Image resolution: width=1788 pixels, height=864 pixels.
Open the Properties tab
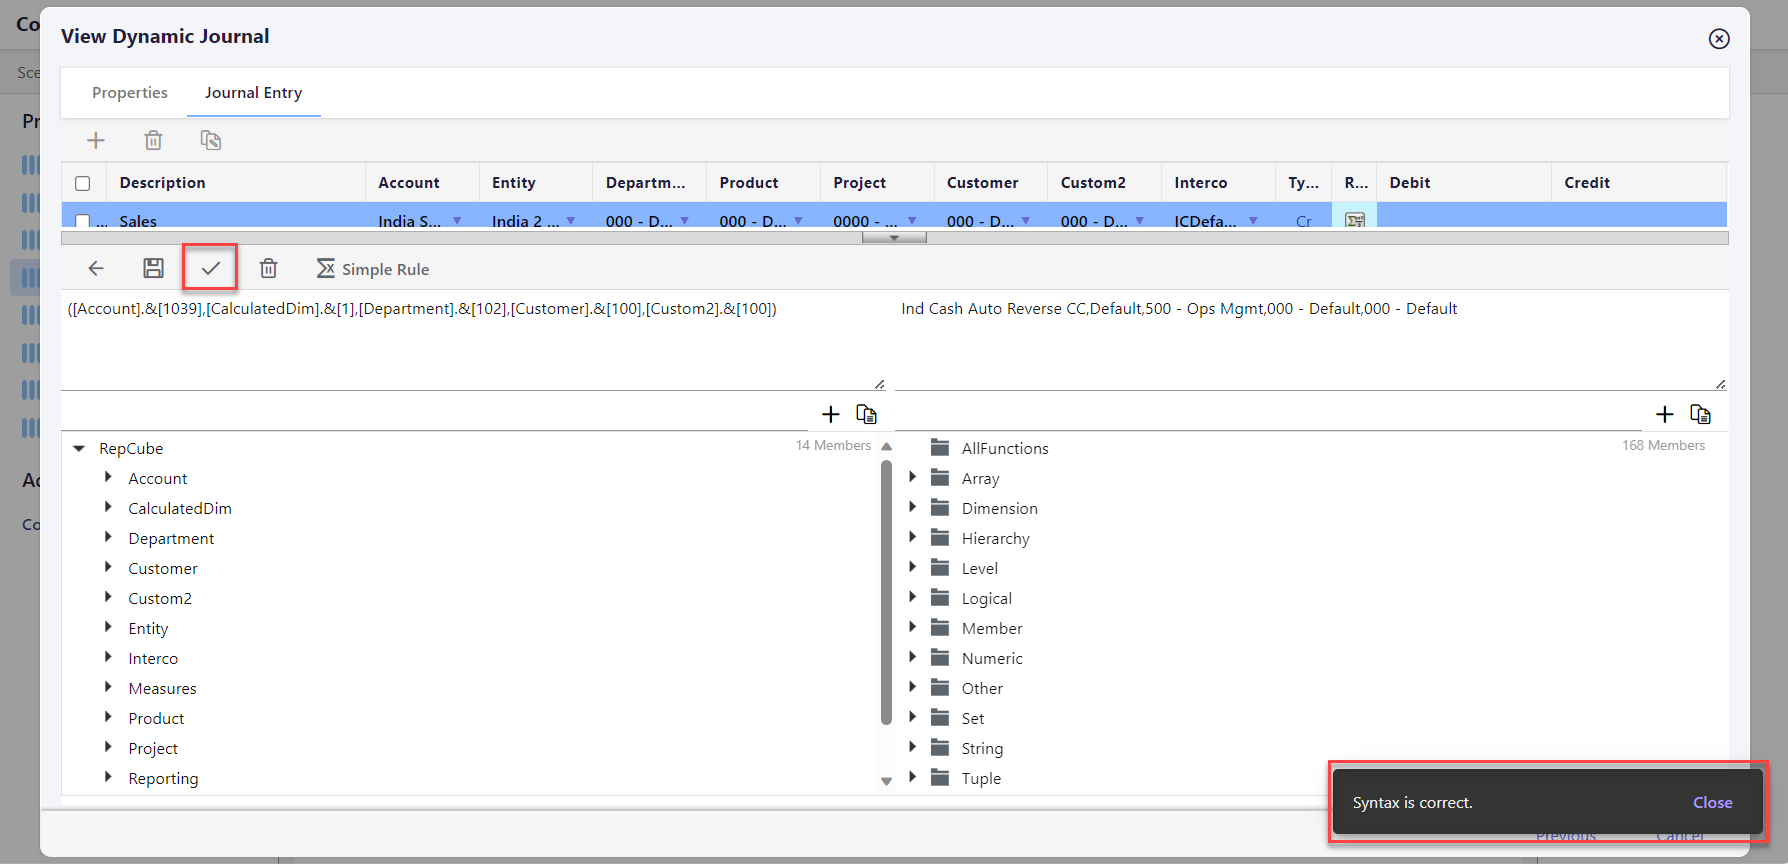pyautogui.click(x=130, y=93)
